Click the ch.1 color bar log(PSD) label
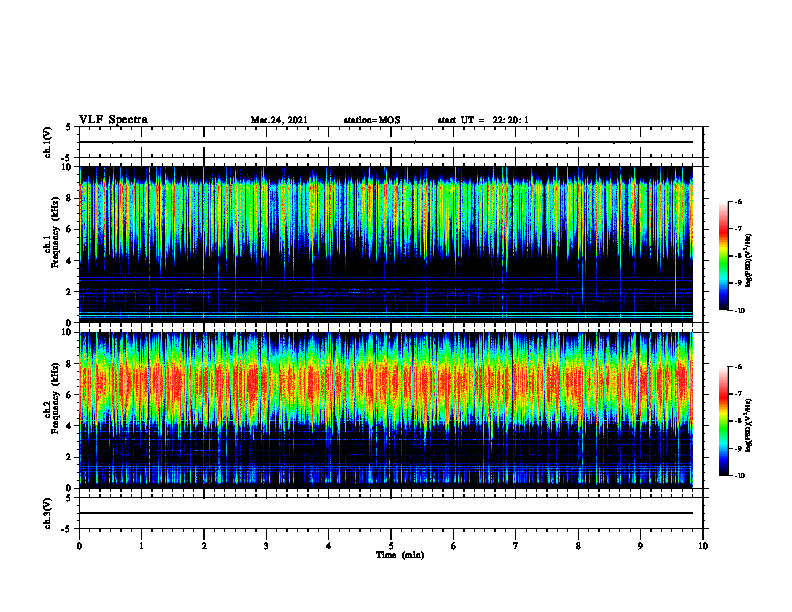 coord(749,261)
